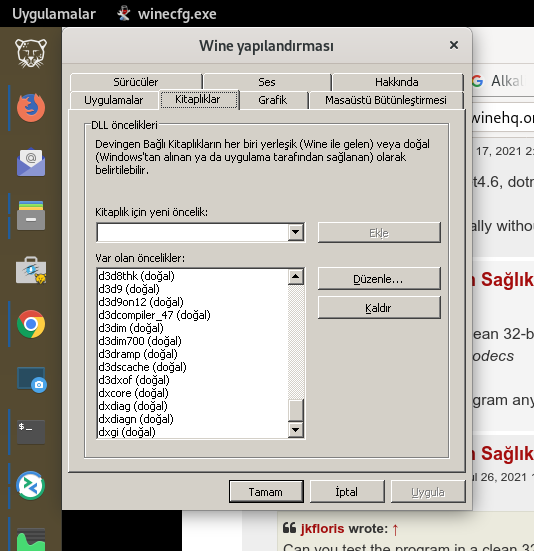Viewport: 534px width, 551px height.
Task: Click the Ekle button
Action: click(x=379, y=233)
